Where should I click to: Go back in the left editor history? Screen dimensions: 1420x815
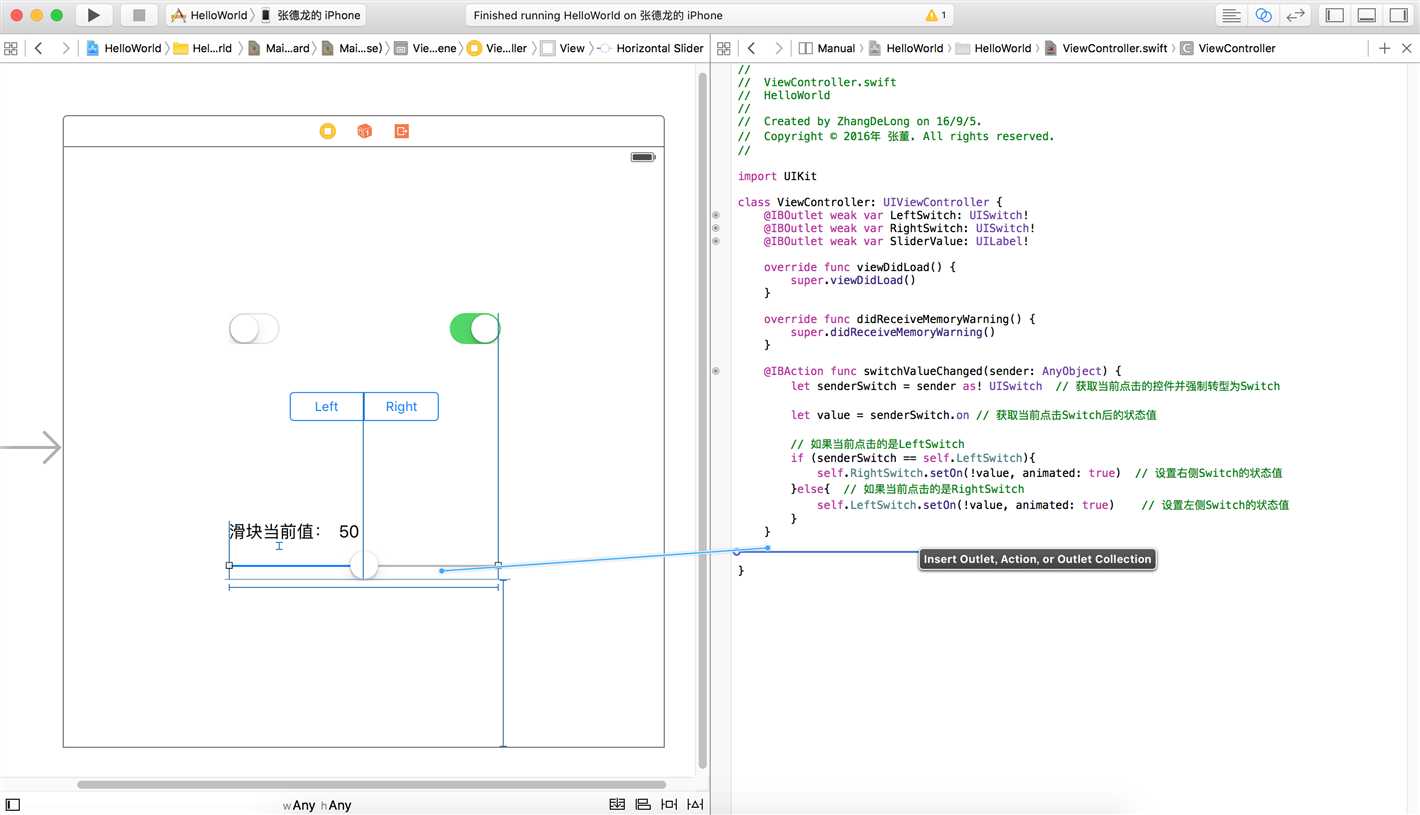coord(38,48)
